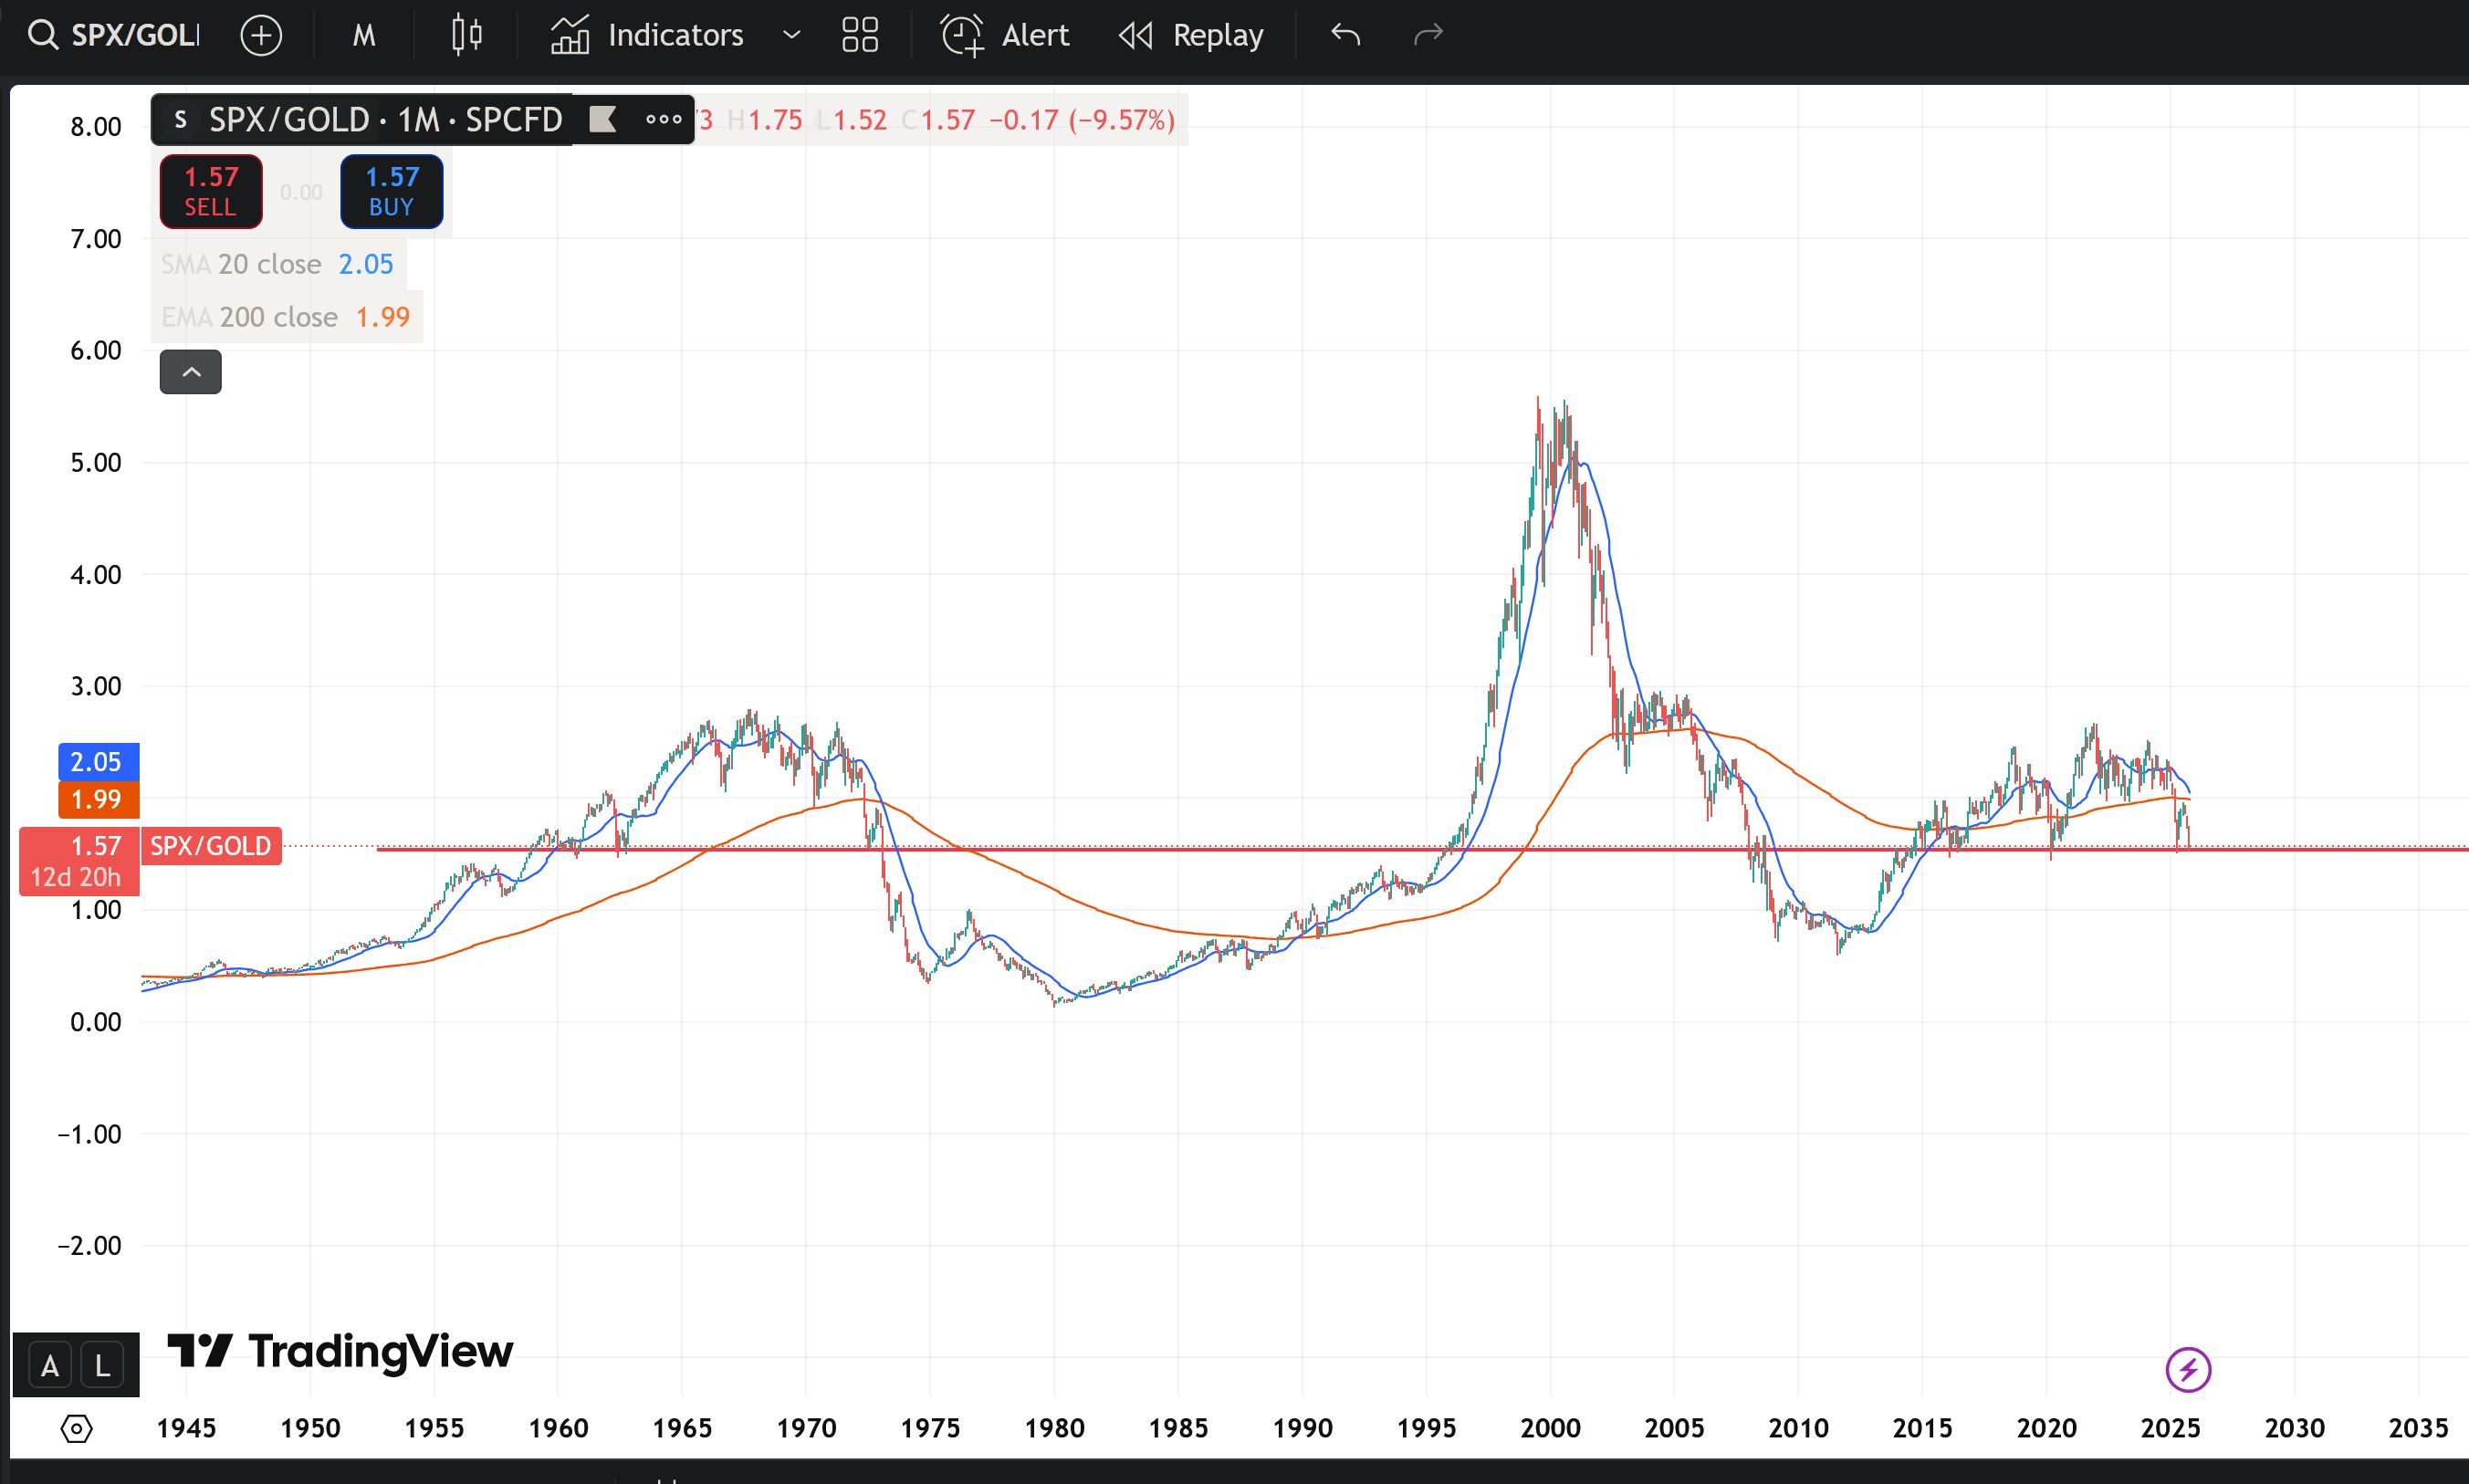The width and height of the screenshot is (2469, 1484).
Task: Click the red 1.57 SELL button
Action: [211, 191]
